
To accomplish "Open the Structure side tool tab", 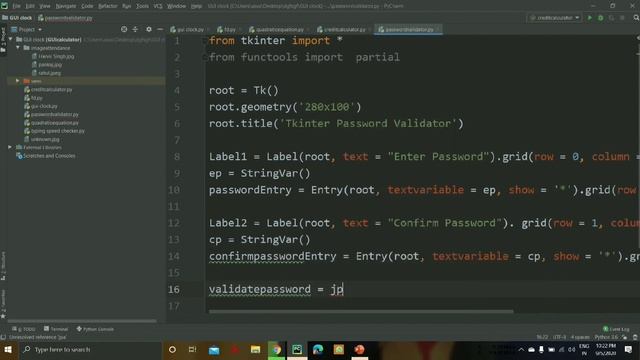I will point(3,265).
